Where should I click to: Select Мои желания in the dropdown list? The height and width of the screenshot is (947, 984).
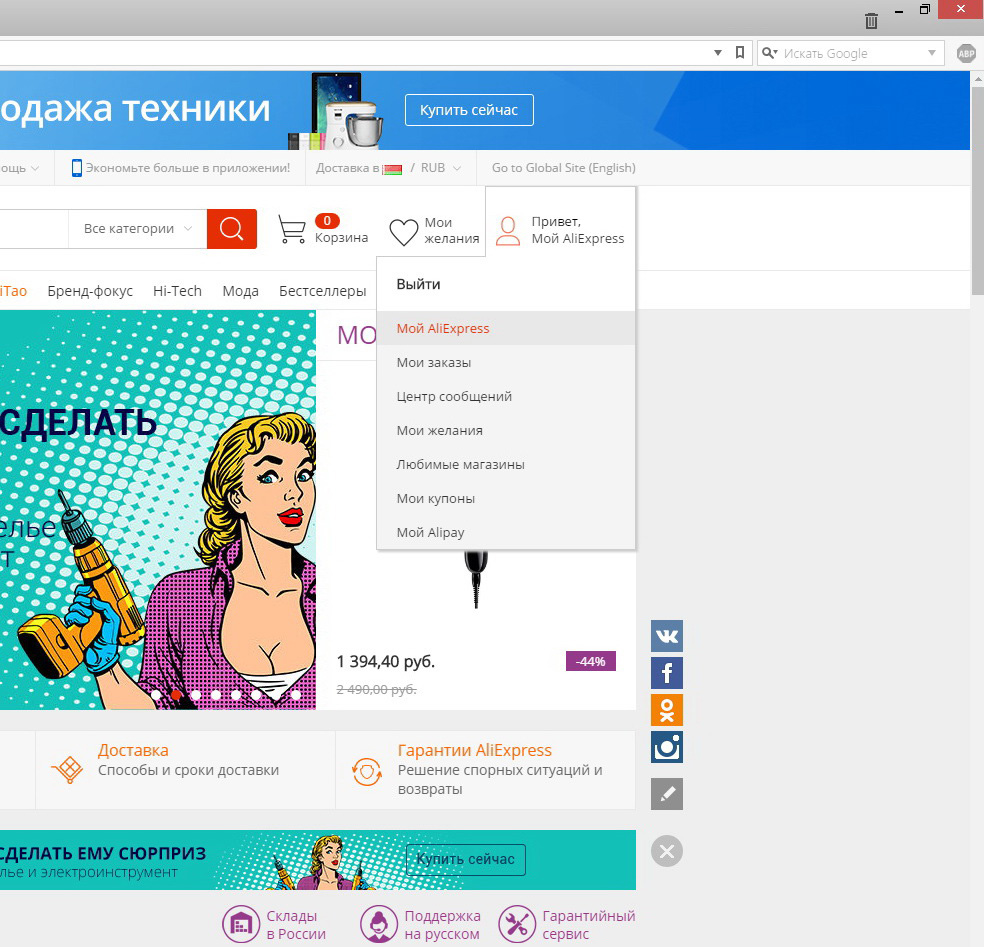click(506, 430)
